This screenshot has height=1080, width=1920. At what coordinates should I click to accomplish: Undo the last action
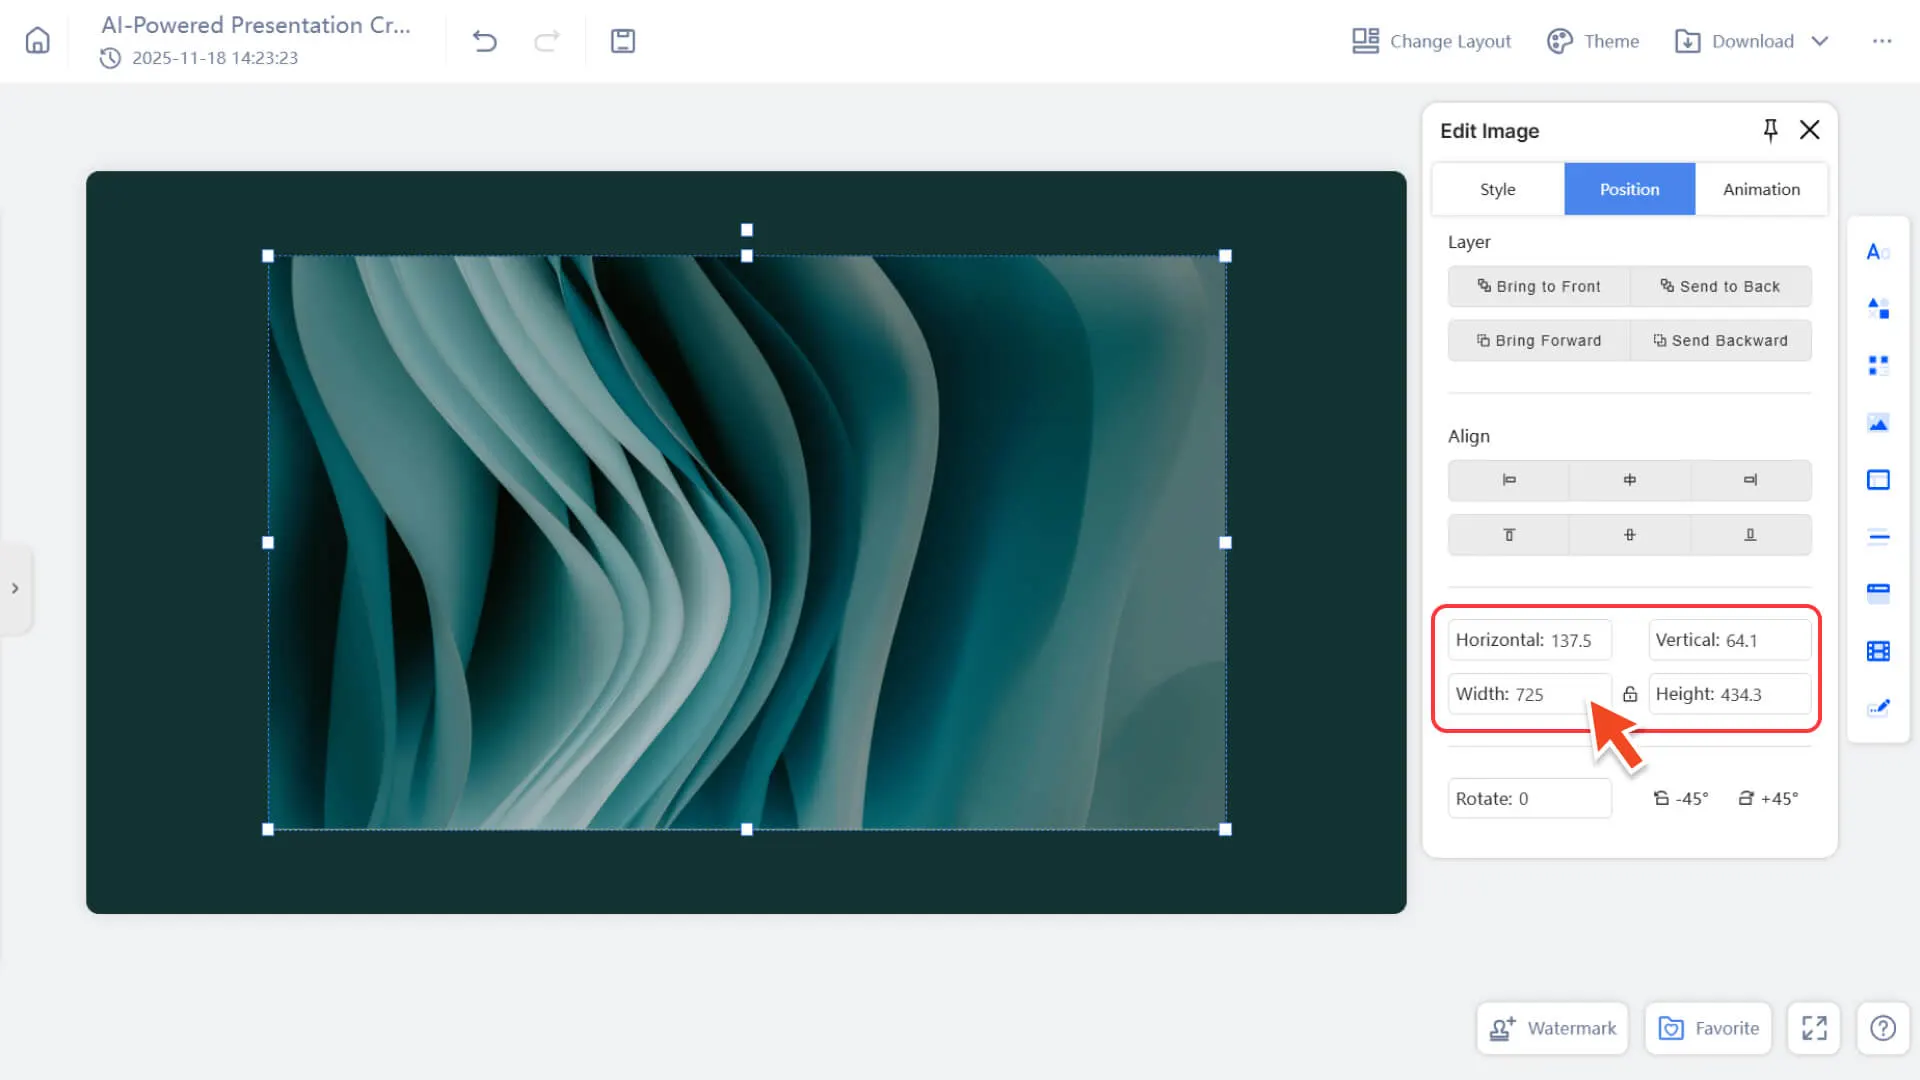pyautogui.click(x=485, y=41)
